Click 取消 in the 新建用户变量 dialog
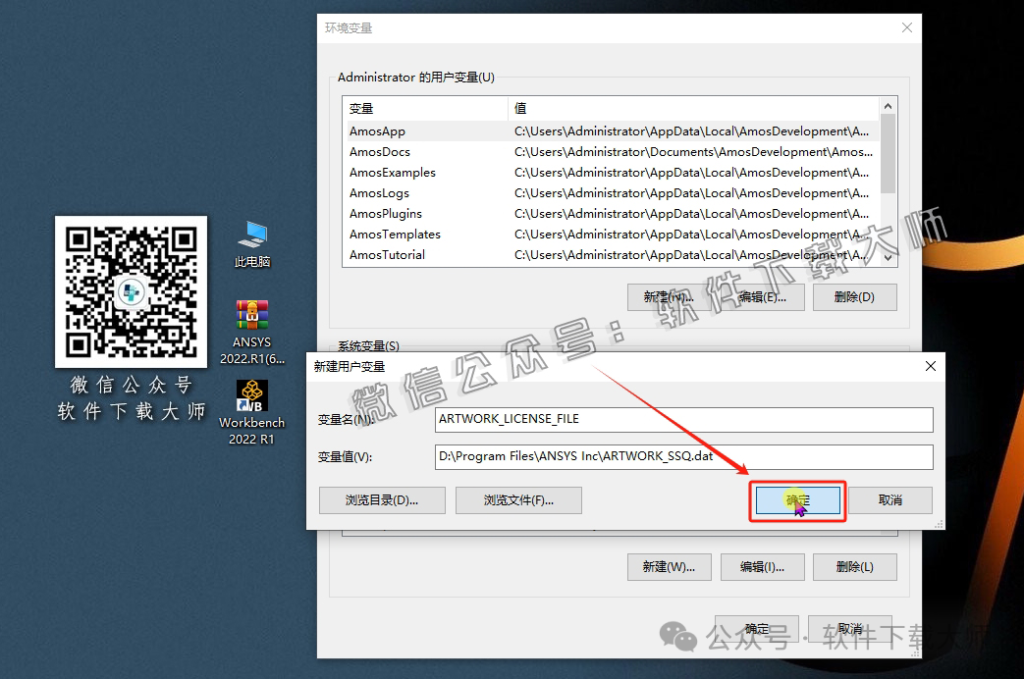This screenshot has height=679, width=1024. point(890,502)
